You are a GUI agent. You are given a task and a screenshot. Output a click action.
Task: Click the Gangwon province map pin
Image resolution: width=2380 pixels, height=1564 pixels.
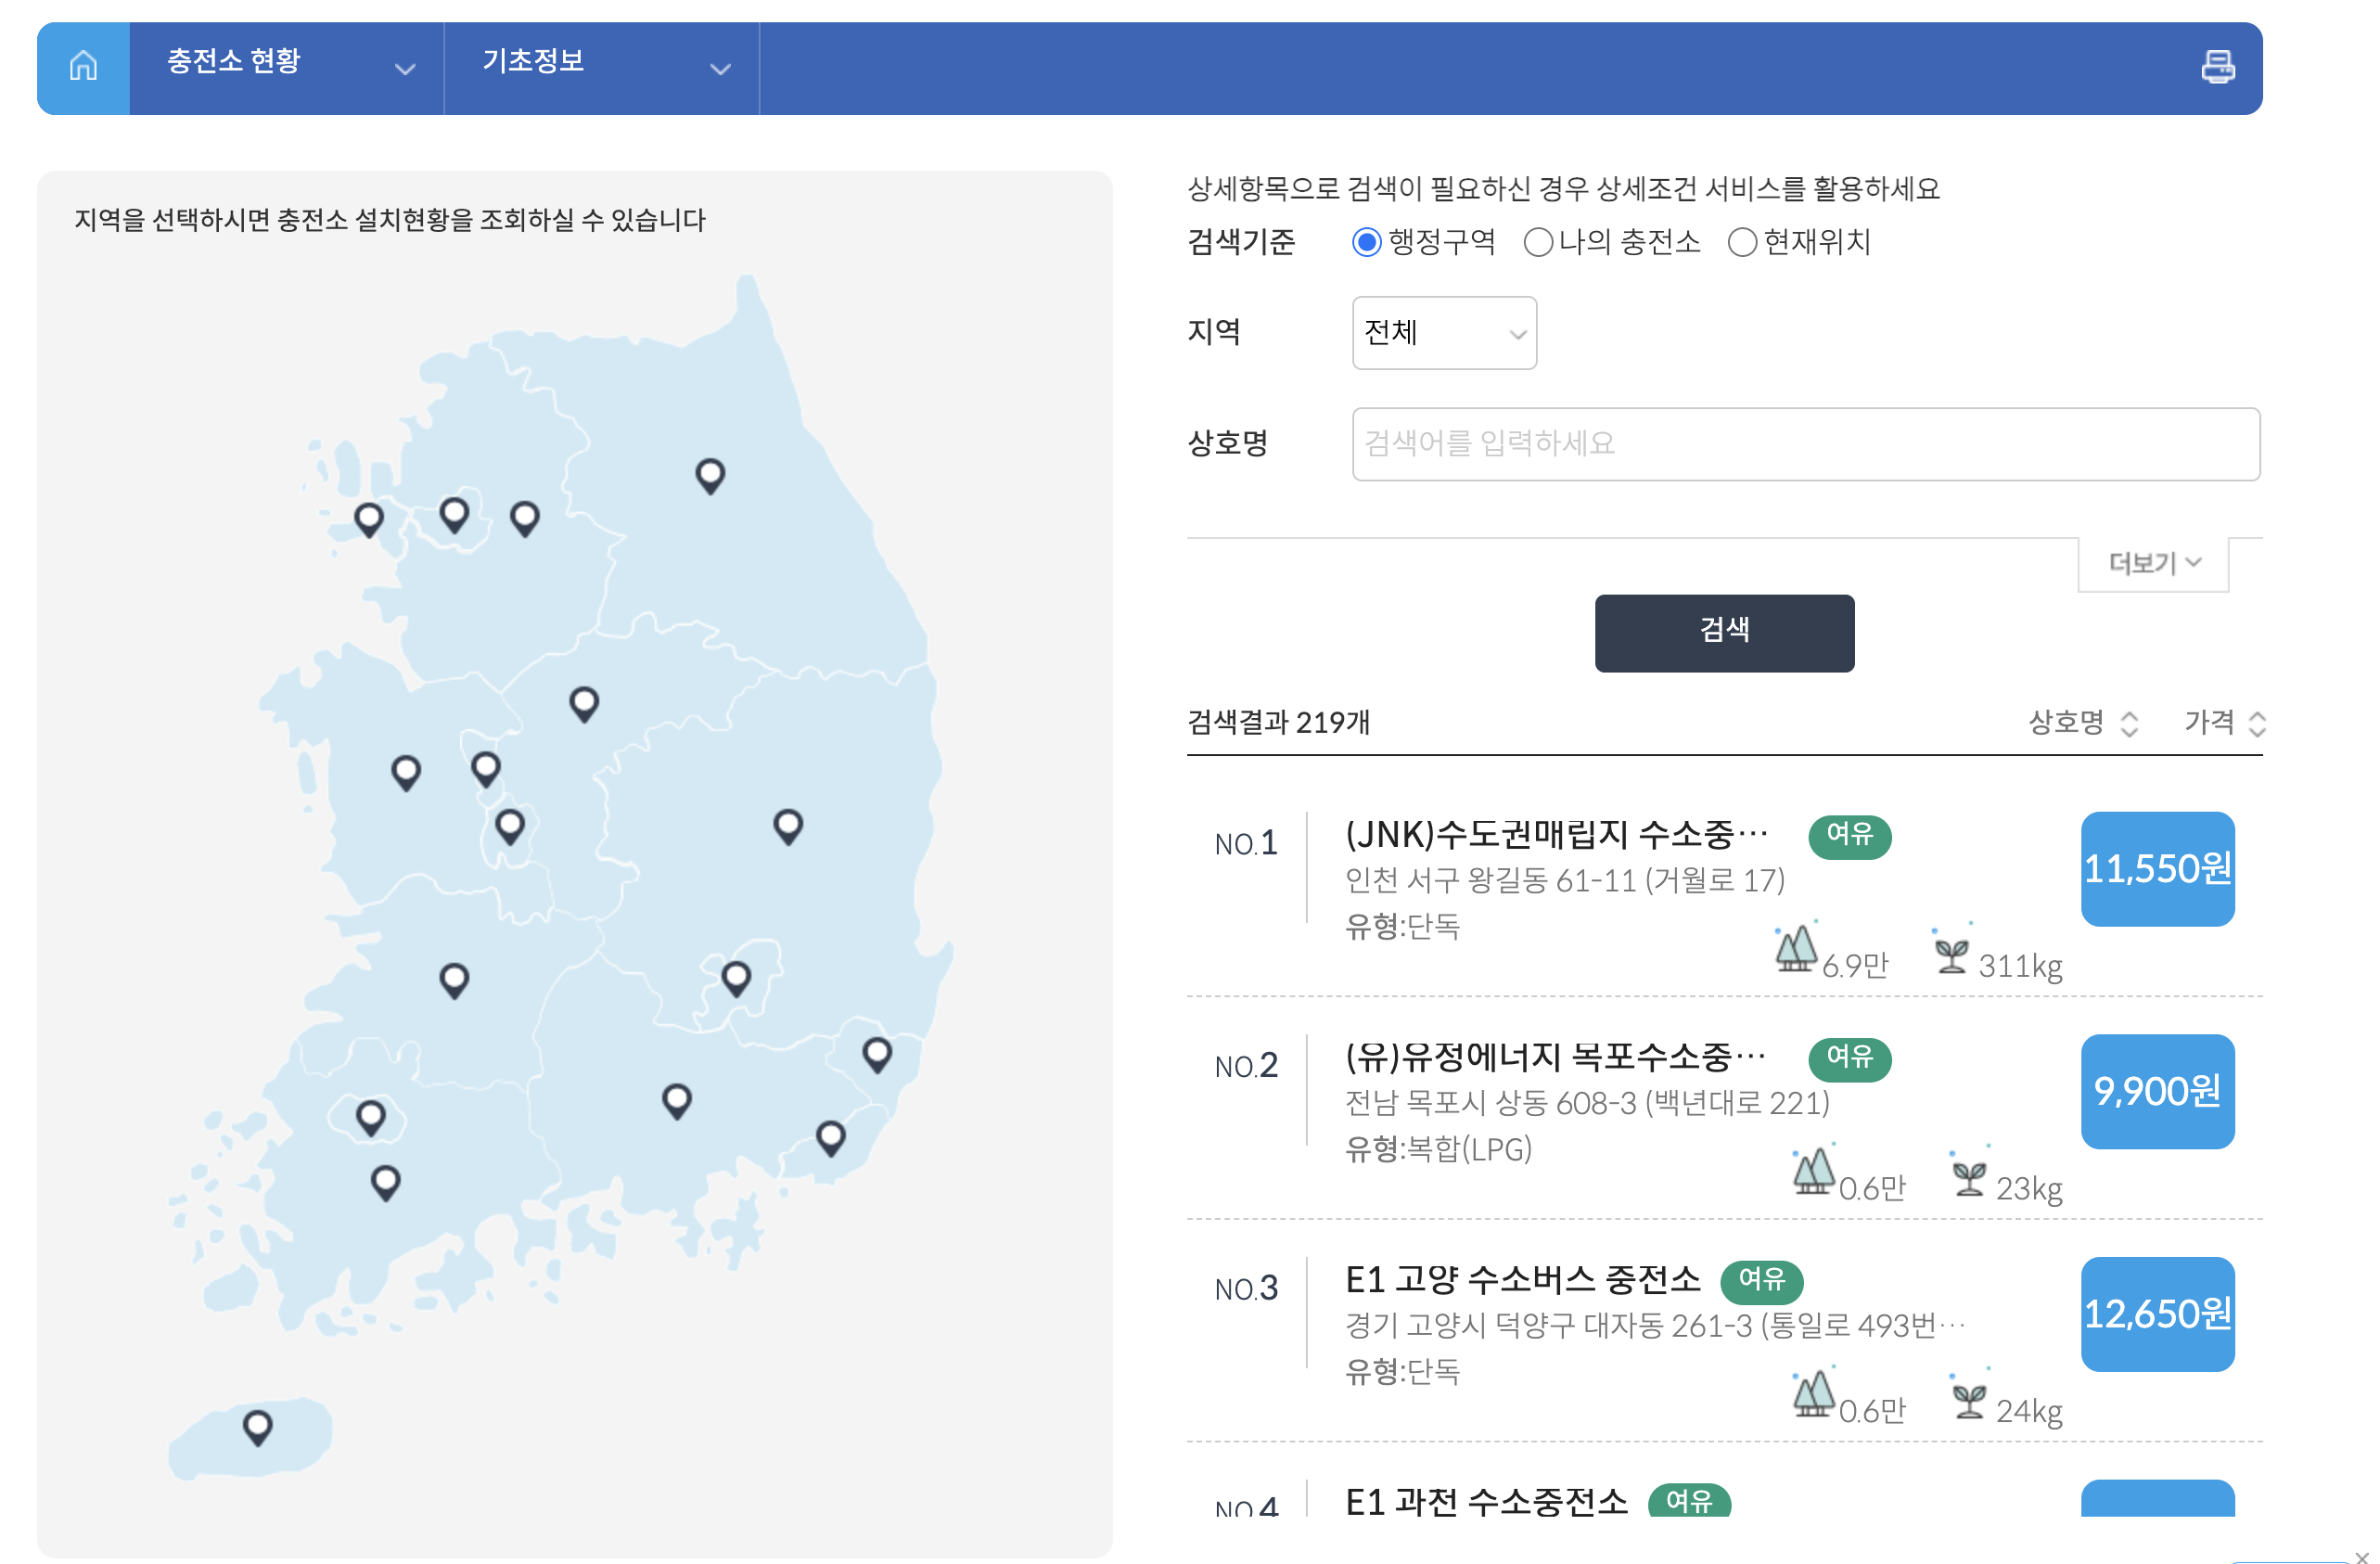710,474
